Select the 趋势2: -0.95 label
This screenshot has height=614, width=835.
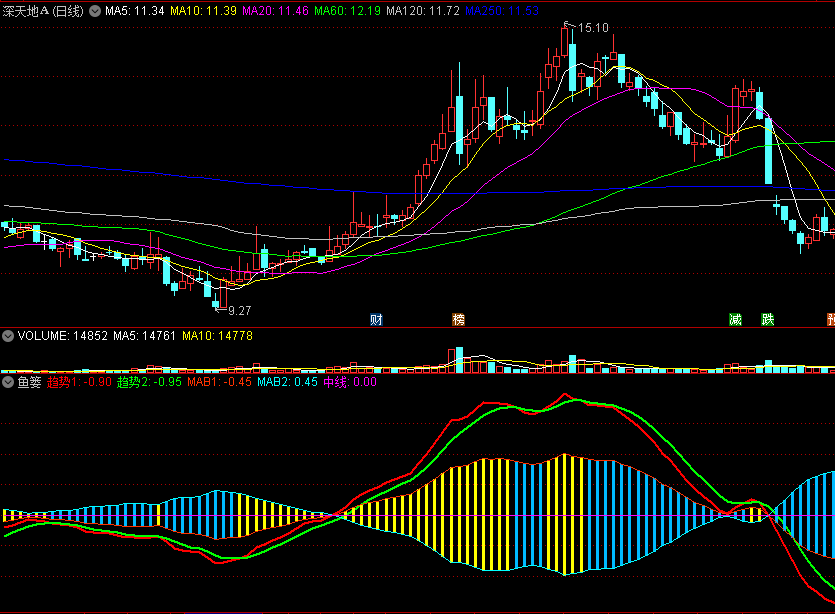click(149, 382)
